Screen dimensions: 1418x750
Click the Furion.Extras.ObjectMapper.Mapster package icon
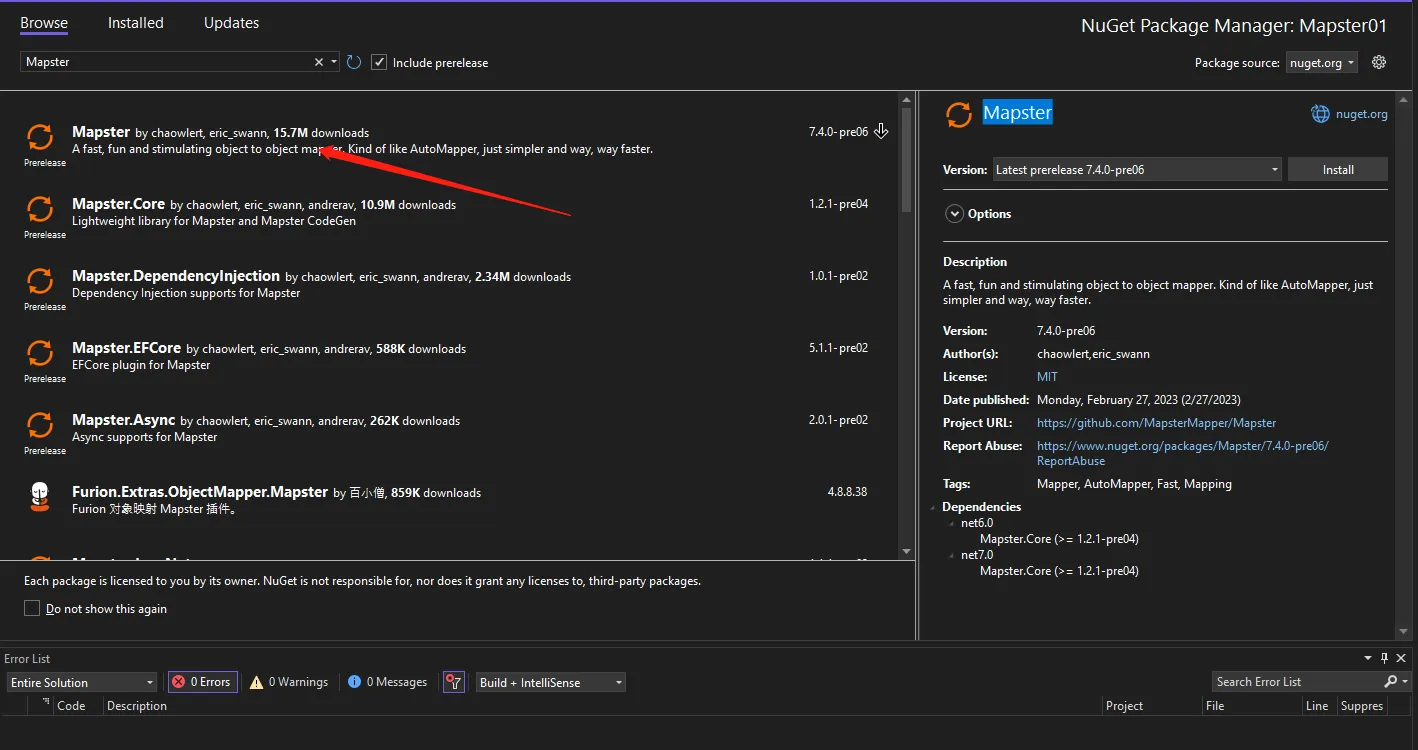tap(40, 497)
